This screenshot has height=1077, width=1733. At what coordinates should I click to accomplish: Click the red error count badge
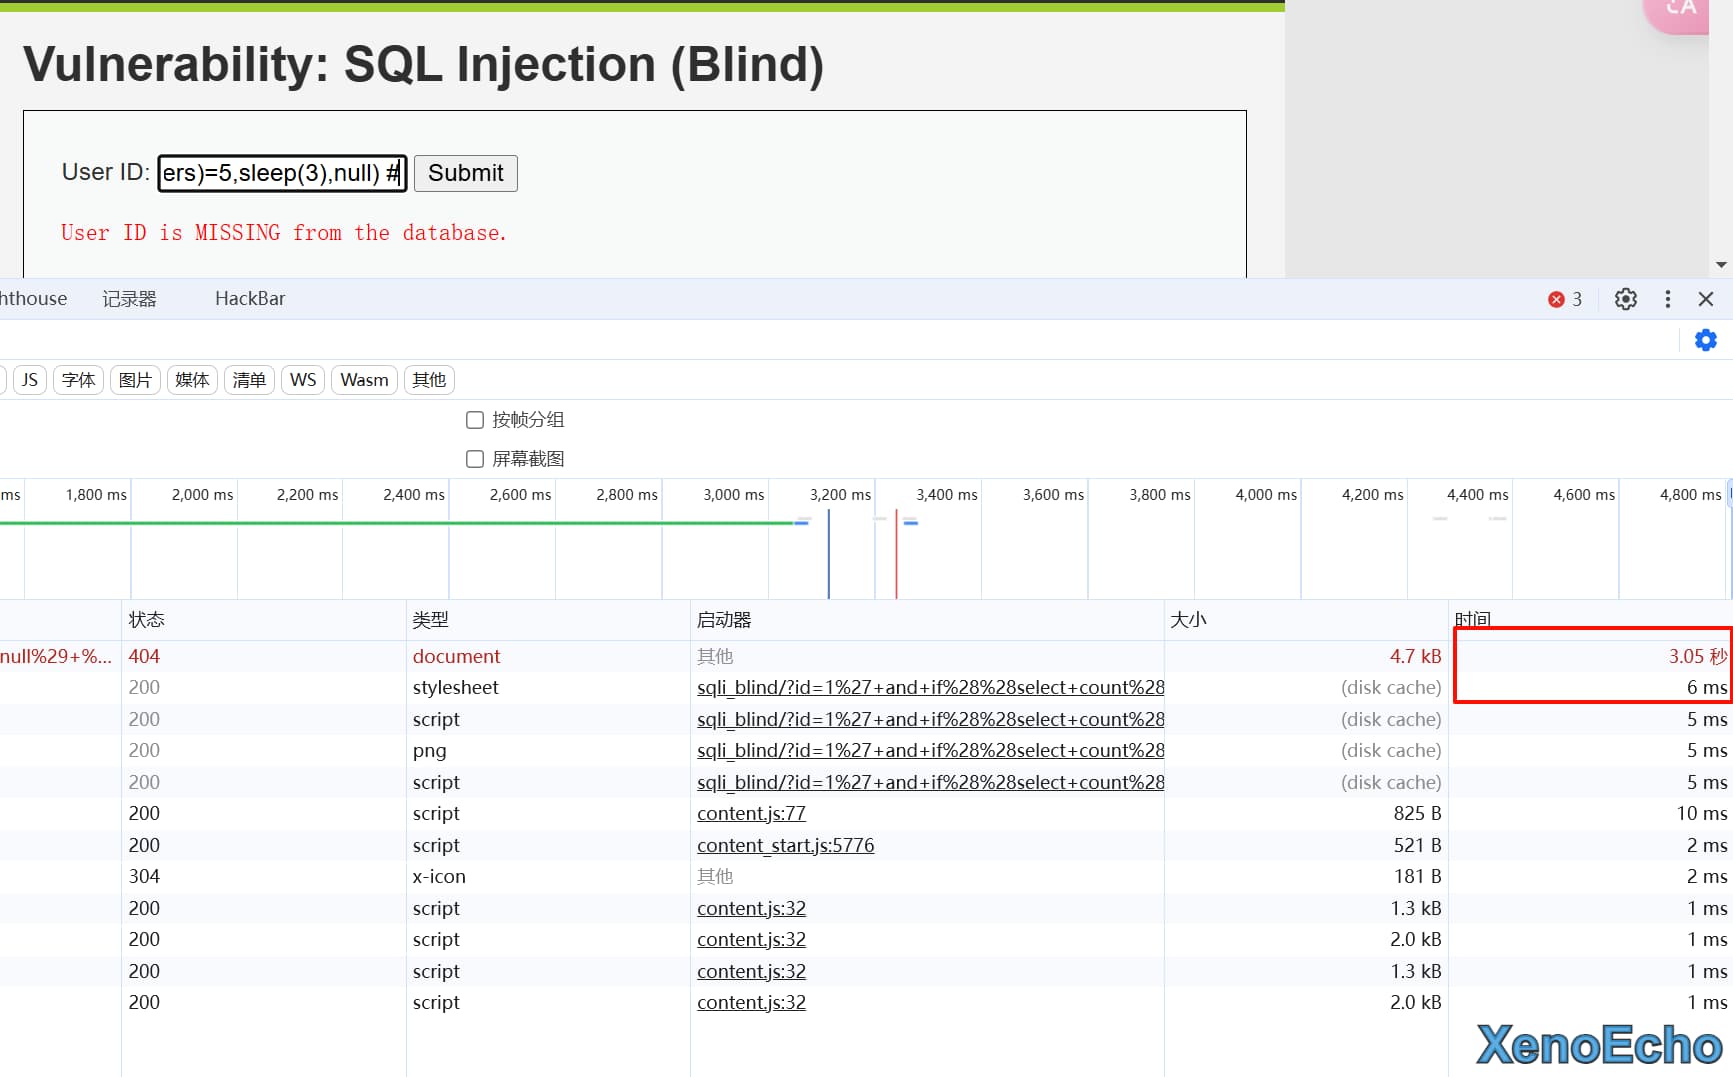click(1565, 299)
